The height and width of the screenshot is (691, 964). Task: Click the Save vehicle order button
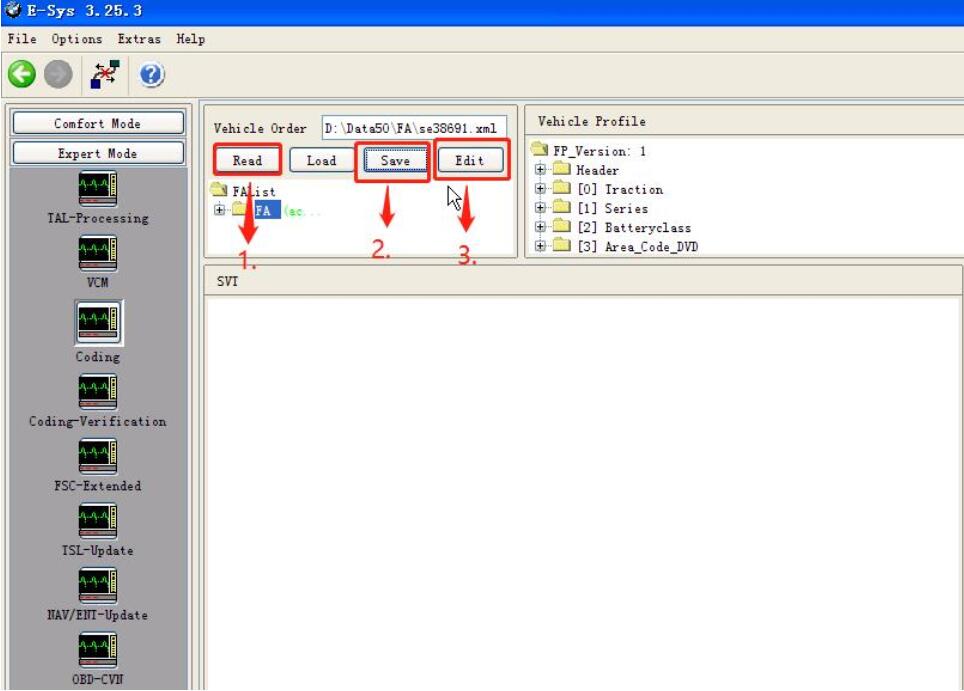(395, 160)
